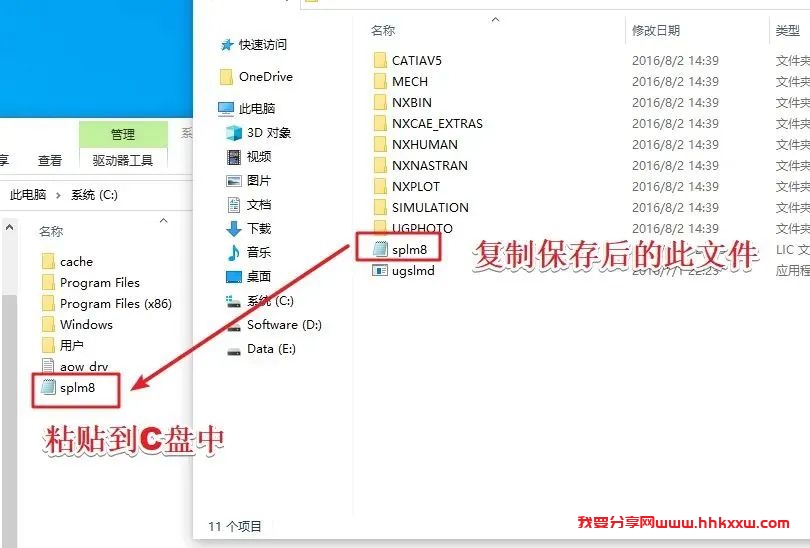The image size is (810, 548).
Task: Click the Documents icon in sidebar
Action: [234, 205]
